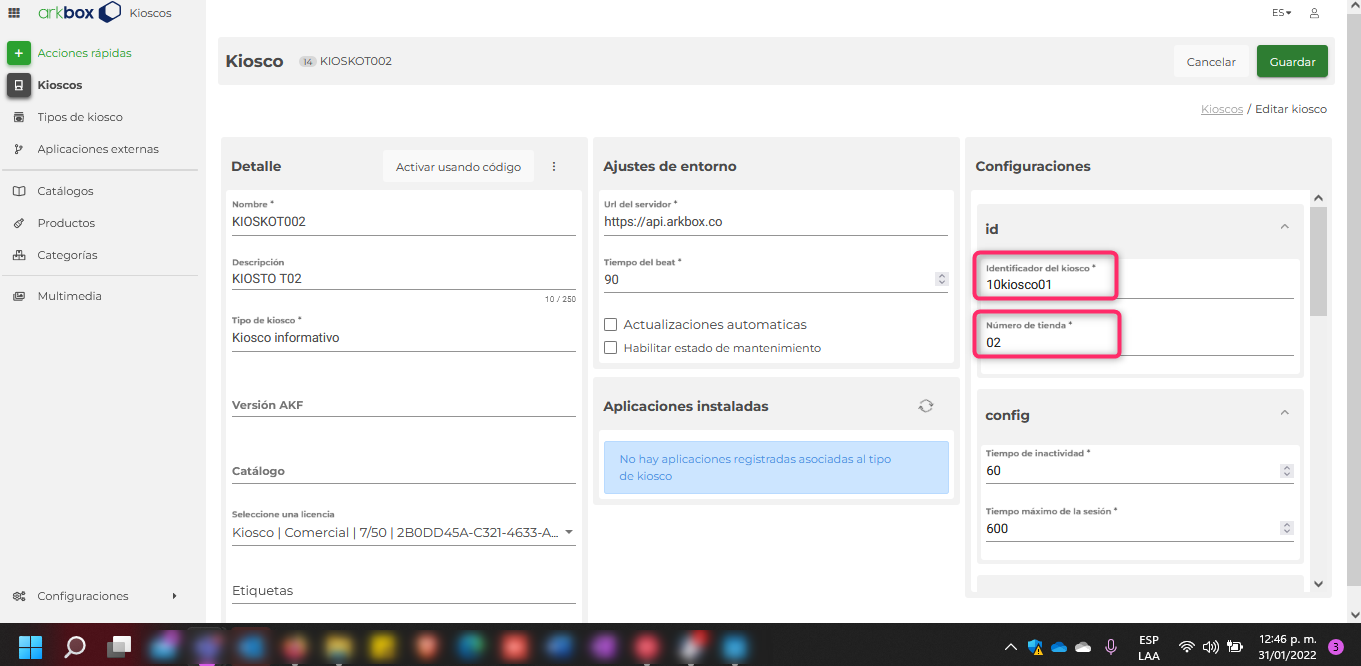The height and width of the screenshot is (666, 1361).
Task: Collapse the id configuration section
Action: click(1284, 227)
